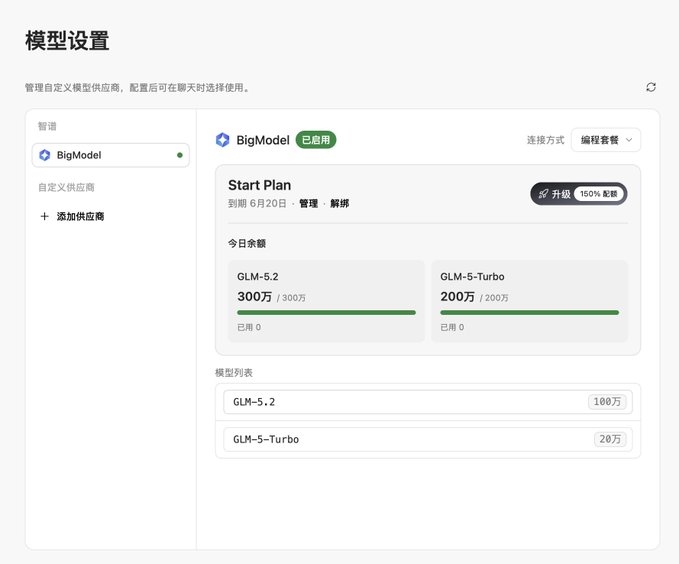This screenshot has width=679, height=564.
Task: Click the 模型设置 page title
Action: click(67, 41)
